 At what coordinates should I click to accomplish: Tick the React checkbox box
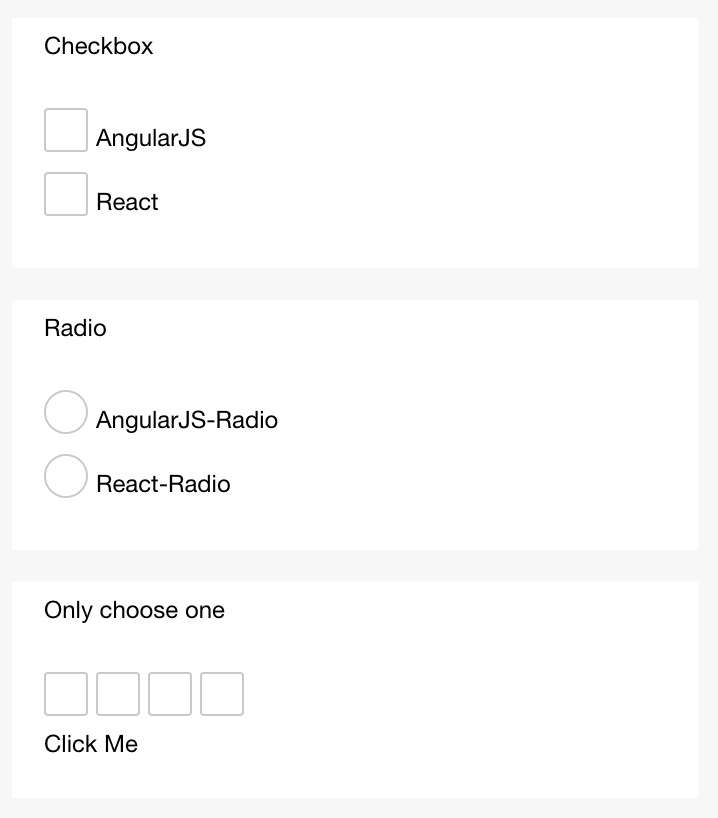pos(66,194)
